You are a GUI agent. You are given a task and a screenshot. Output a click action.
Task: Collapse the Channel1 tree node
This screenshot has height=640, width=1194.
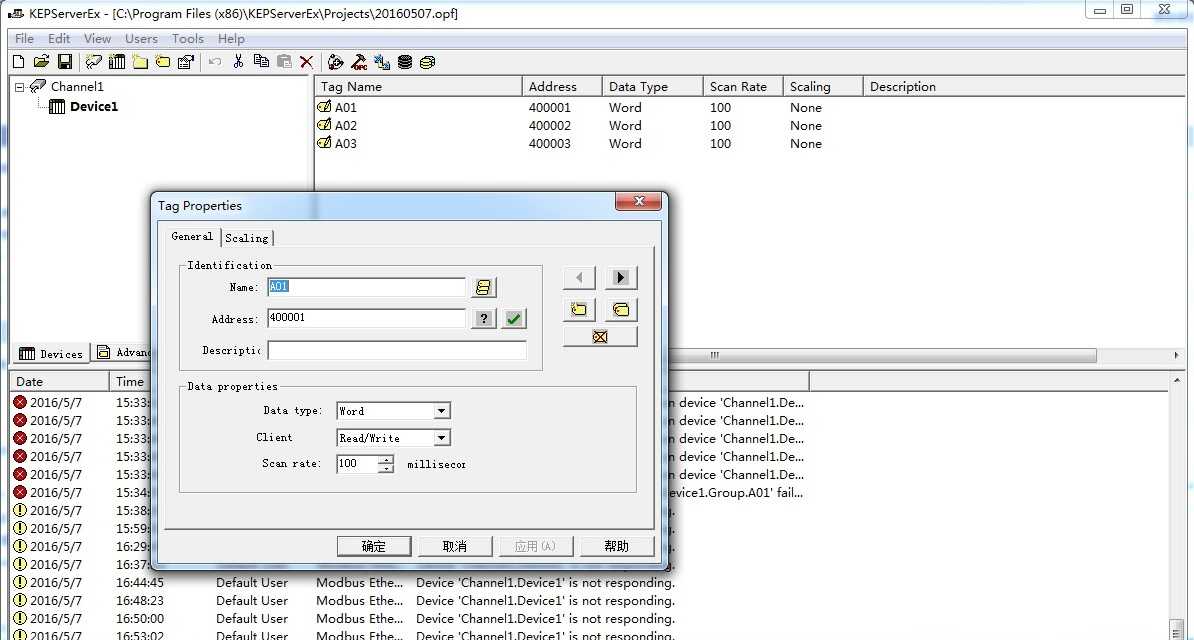point(21,87)
